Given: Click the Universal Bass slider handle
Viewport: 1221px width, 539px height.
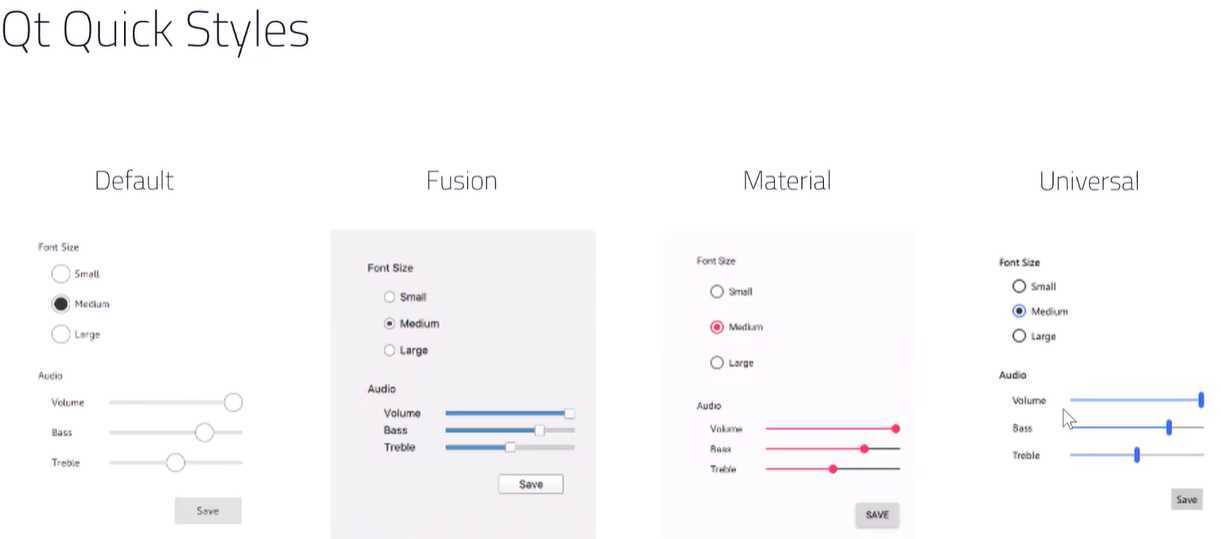Looking at the screenshot, I should (1169, 428).
